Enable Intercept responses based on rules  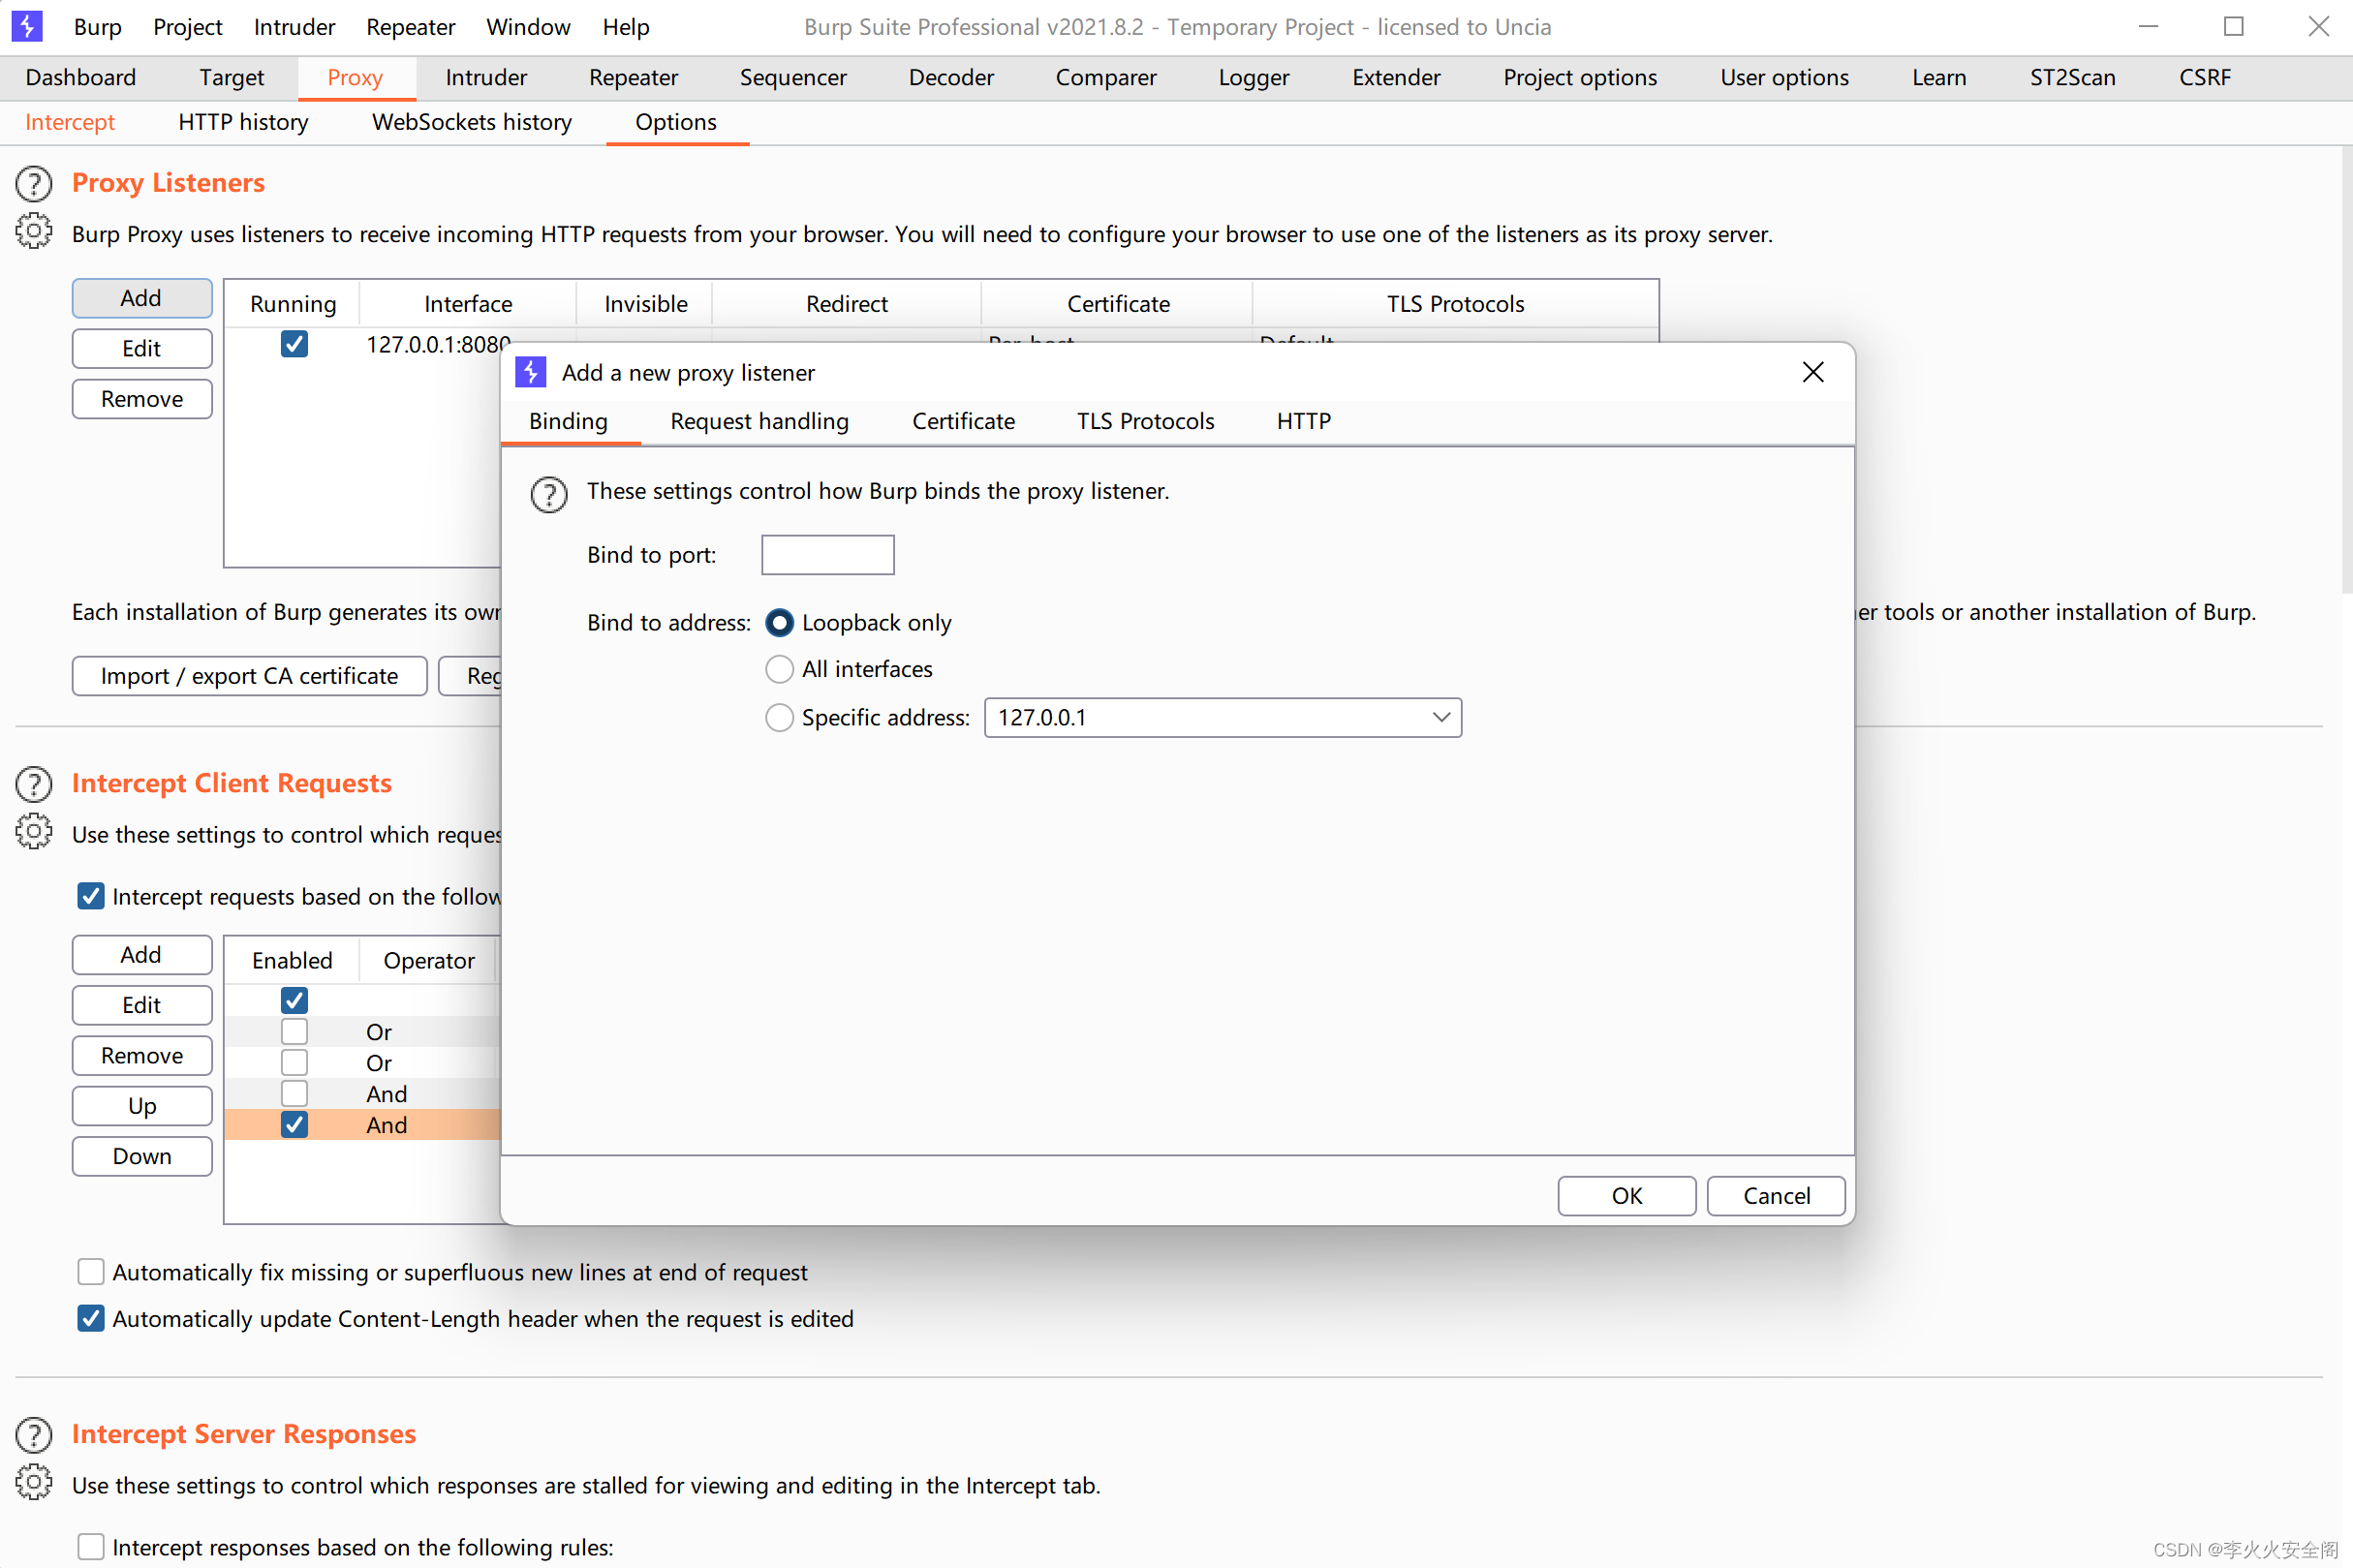[x=90, y=1547]
